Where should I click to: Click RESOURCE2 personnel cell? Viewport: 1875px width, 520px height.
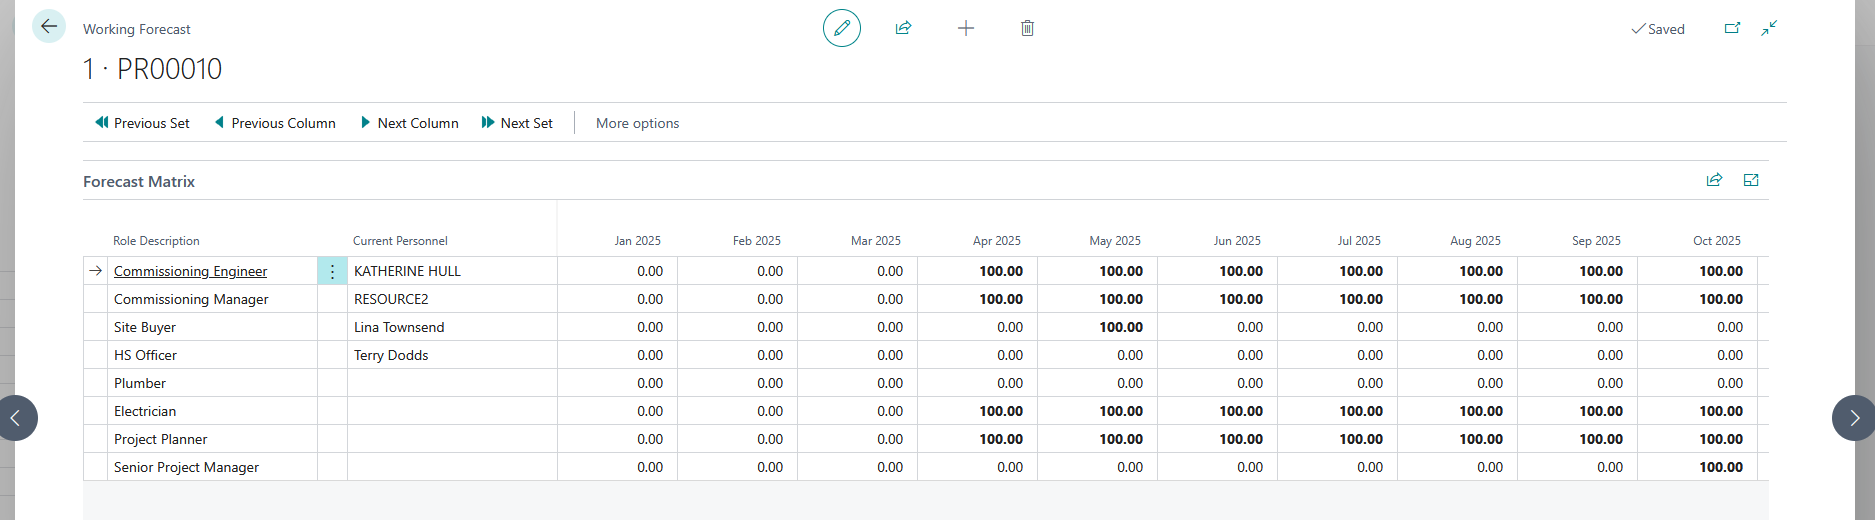(x=452, y=299)
